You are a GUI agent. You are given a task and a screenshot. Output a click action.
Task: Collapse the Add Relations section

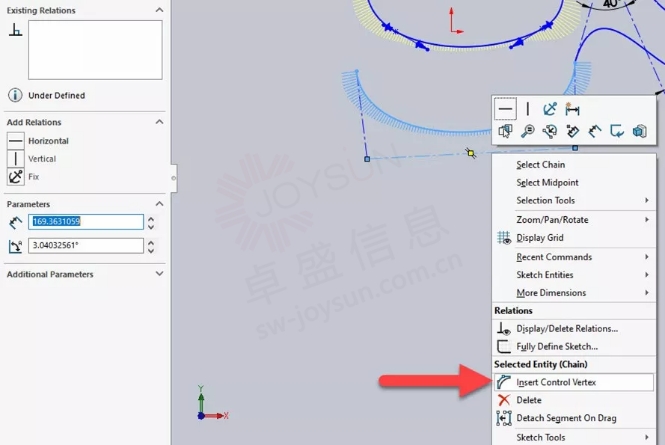(159, 122)
